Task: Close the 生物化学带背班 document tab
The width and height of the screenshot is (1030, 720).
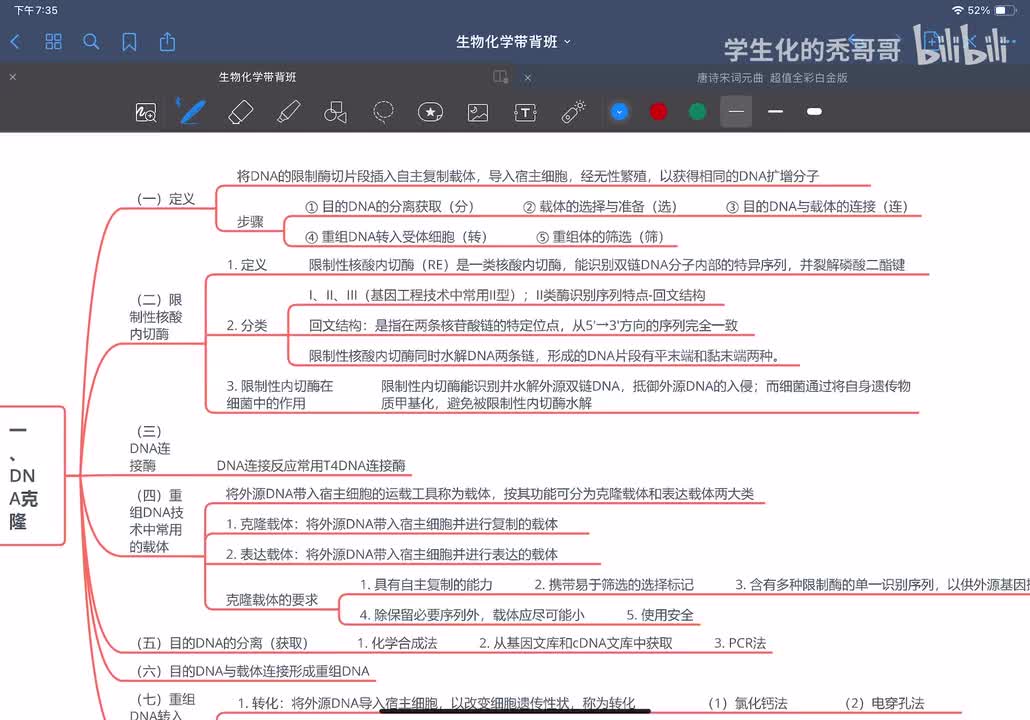Action: (x=12, y=77)
